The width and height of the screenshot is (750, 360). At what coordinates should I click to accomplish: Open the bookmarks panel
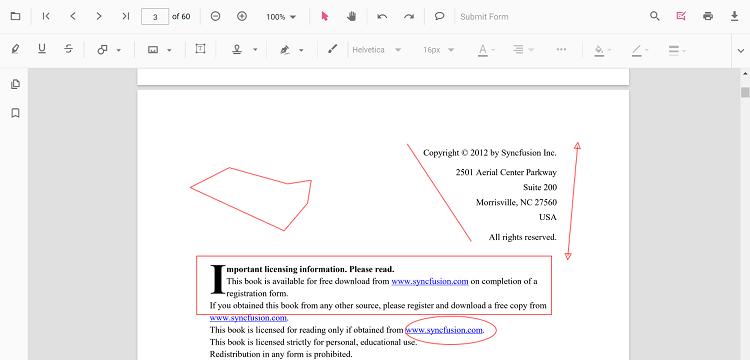pos(15,113)
